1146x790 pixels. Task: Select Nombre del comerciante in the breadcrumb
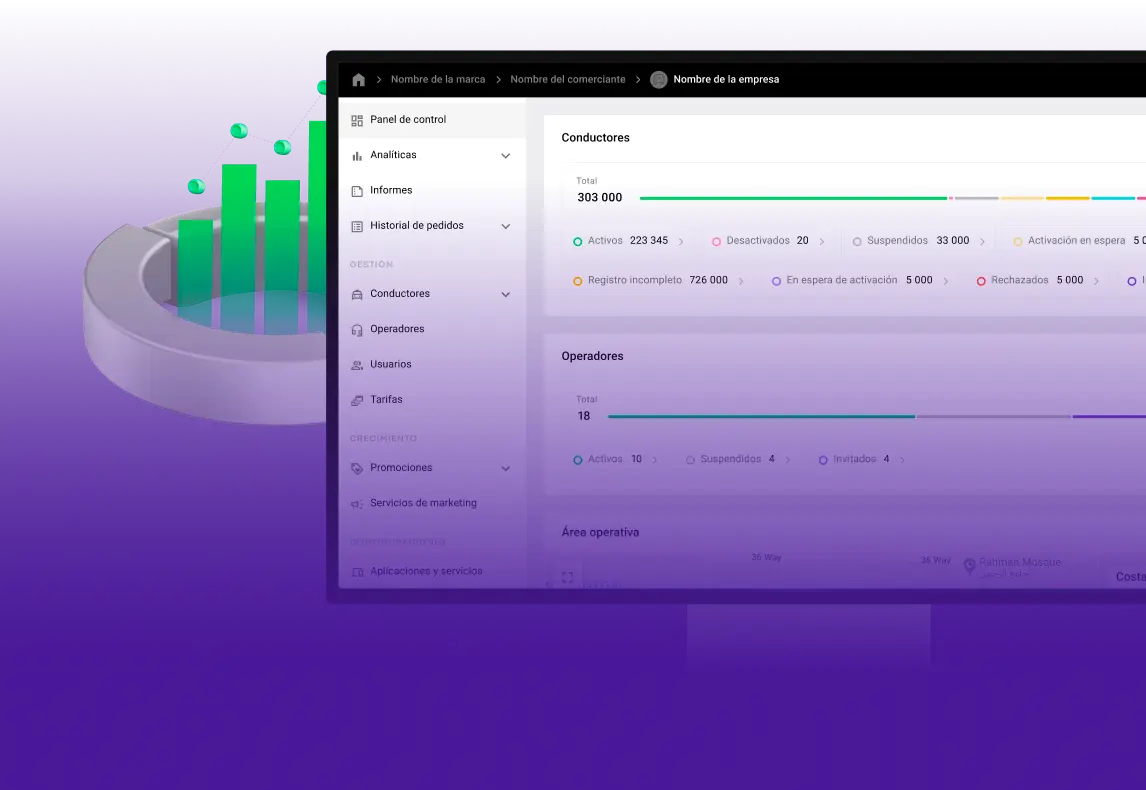568,79
